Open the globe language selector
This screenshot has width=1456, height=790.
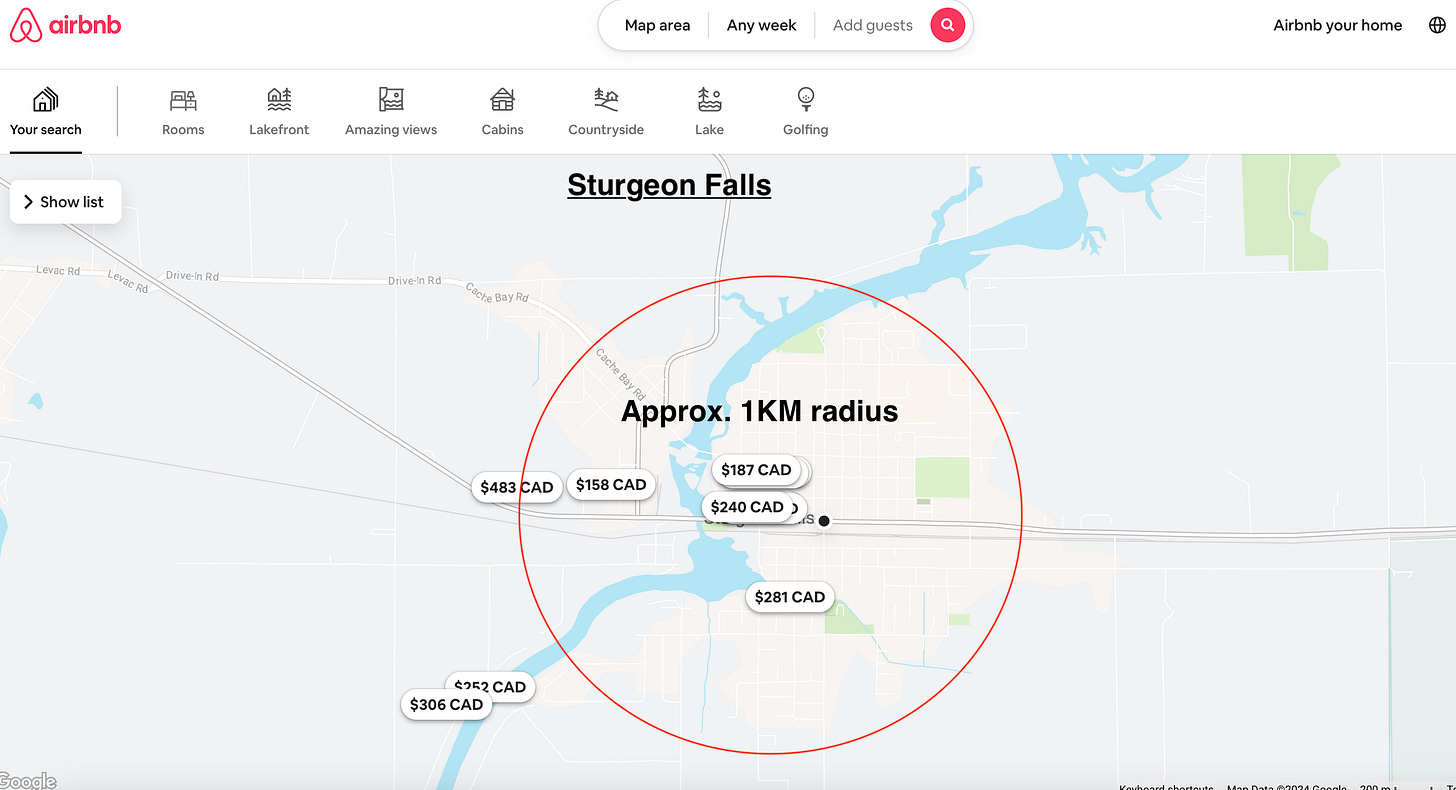(1437, 25)
